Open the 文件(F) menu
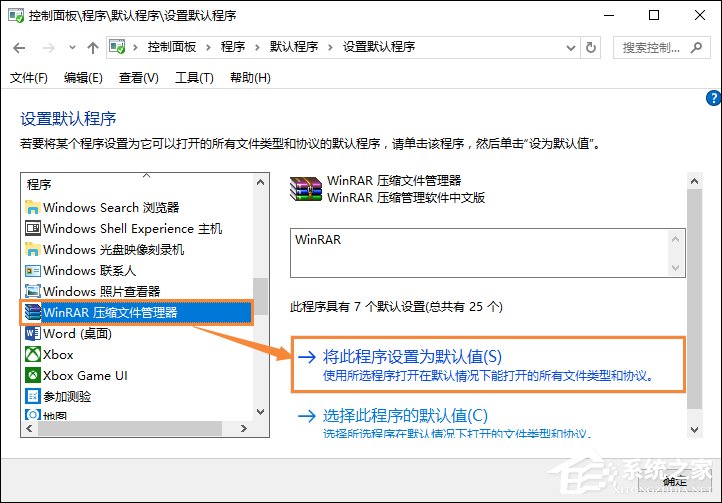The height and width of the screenshot is (503, 722). click(x=29, y=77)
